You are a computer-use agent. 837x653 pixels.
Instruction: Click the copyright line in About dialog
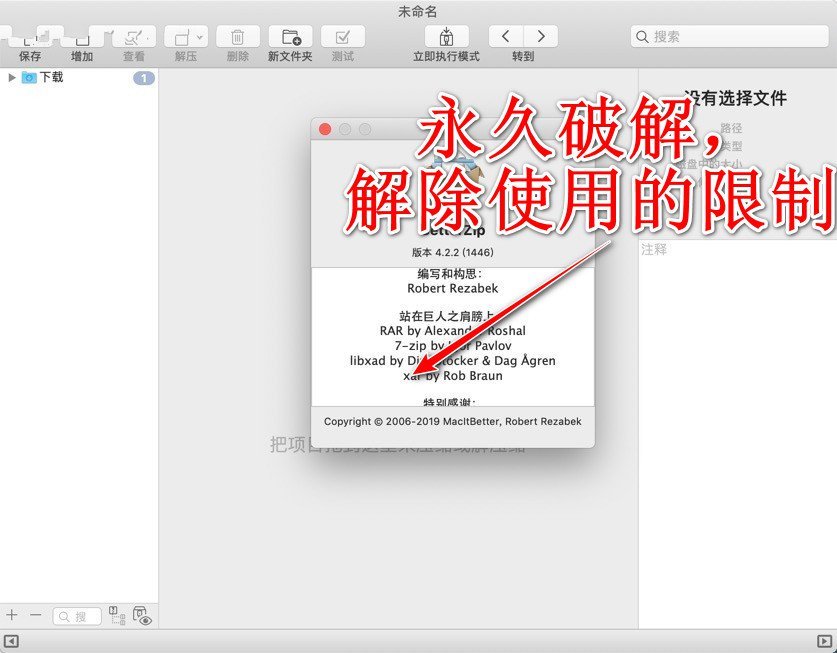point(453,421)
